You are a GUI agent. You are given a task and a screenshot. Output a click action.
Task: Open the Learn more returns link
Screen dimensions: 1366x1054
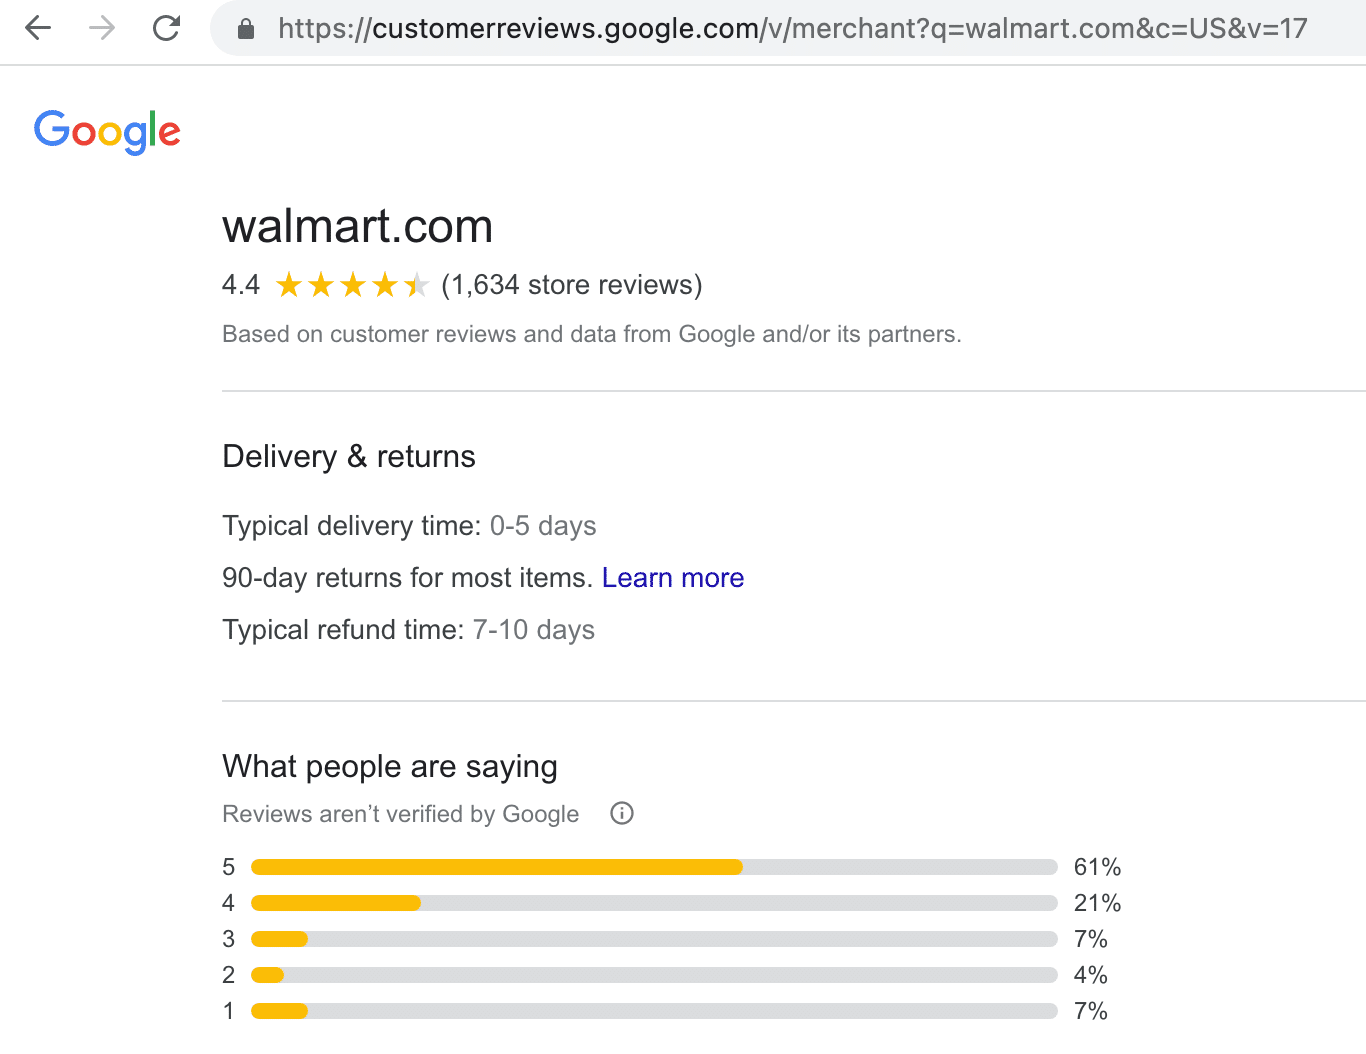coord(673,578)
